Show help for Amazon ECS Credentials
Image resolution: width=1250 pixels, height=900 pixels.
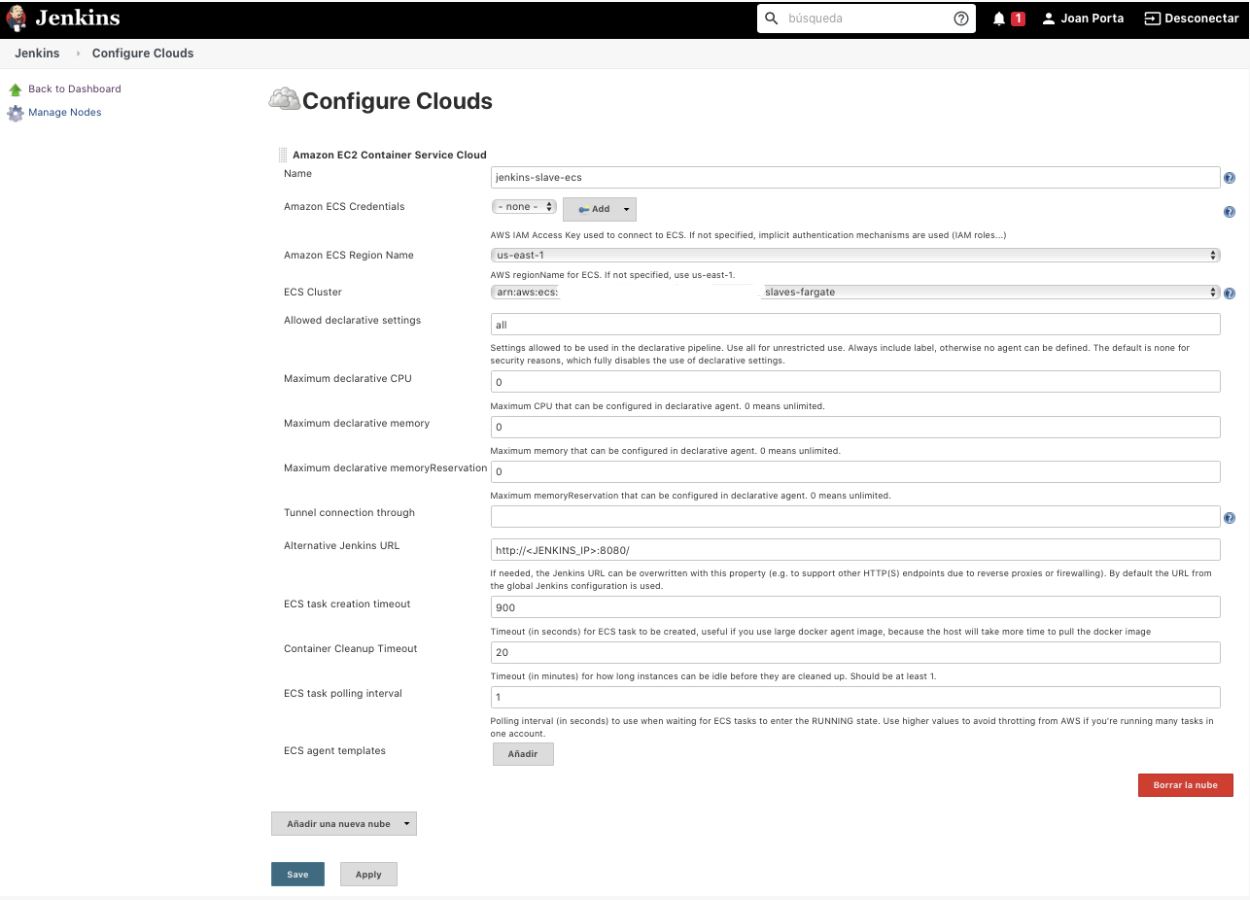click(1229, 212)
